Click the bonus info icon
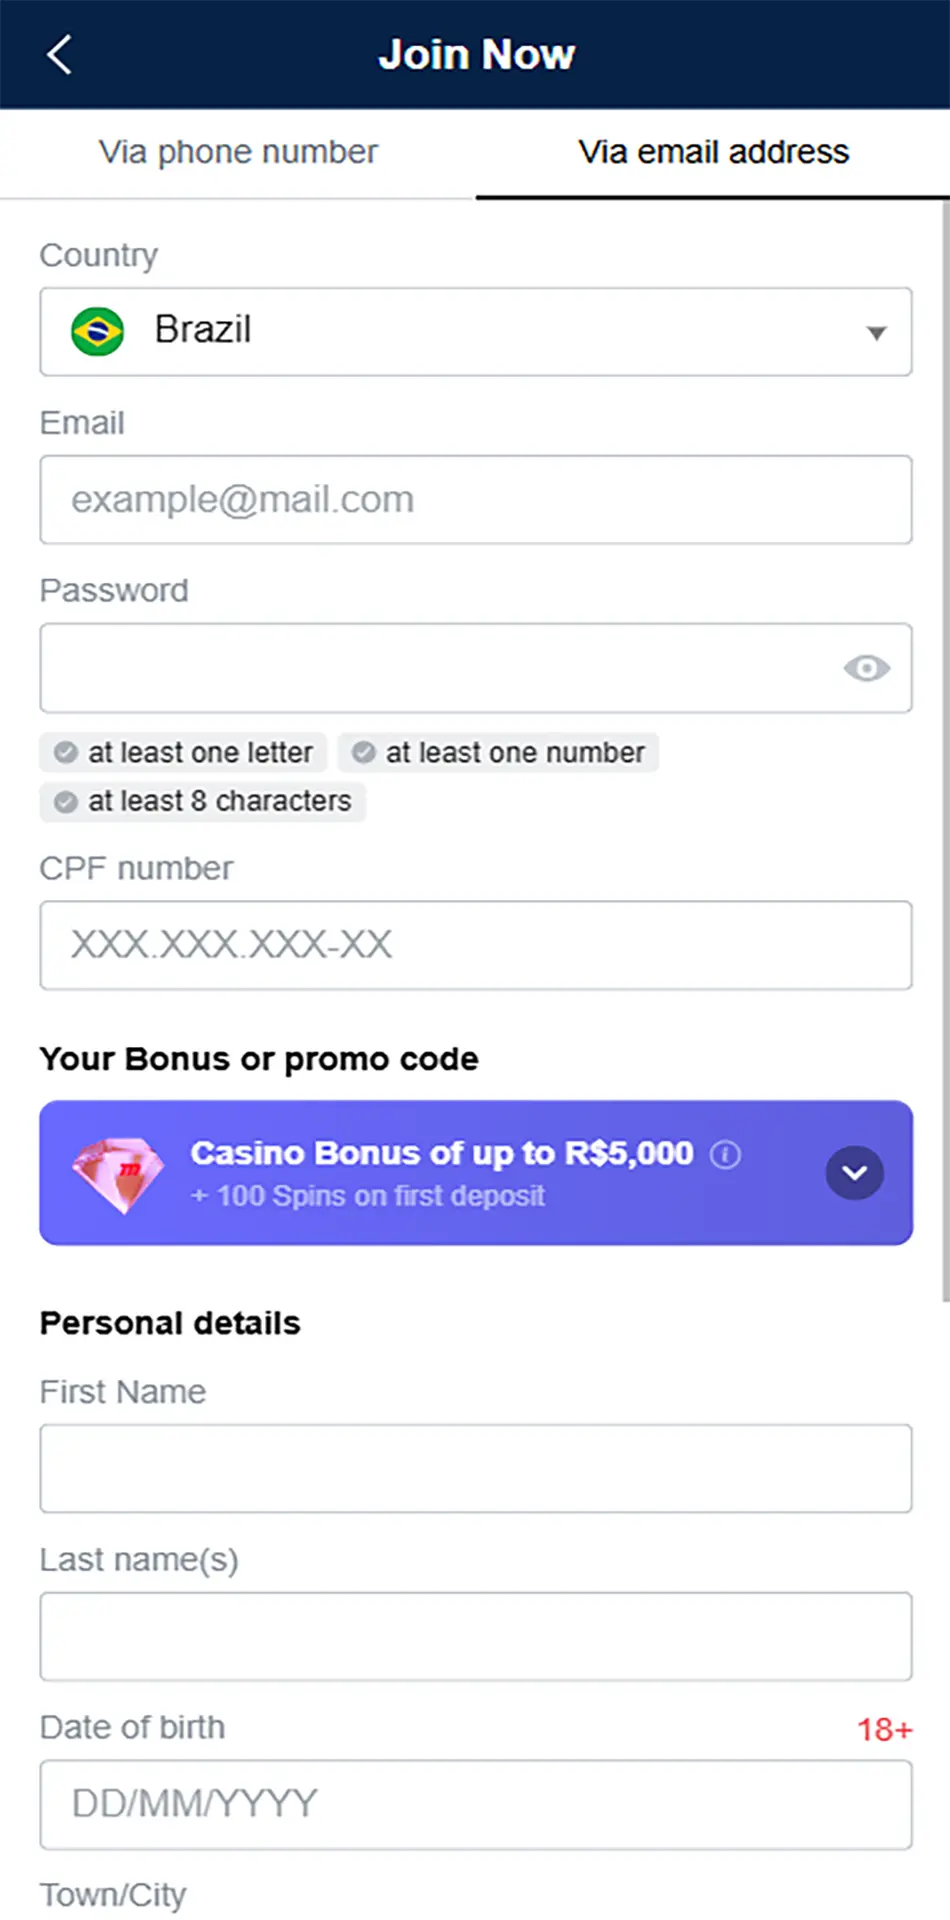 pos(725,1155)
